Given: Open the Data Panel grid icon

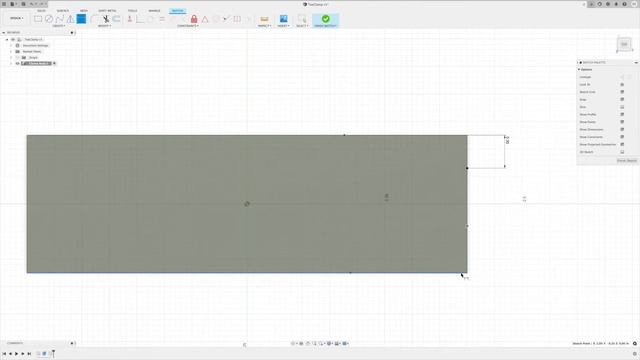Looking at the screenshot, I should [x=4, y=4].
